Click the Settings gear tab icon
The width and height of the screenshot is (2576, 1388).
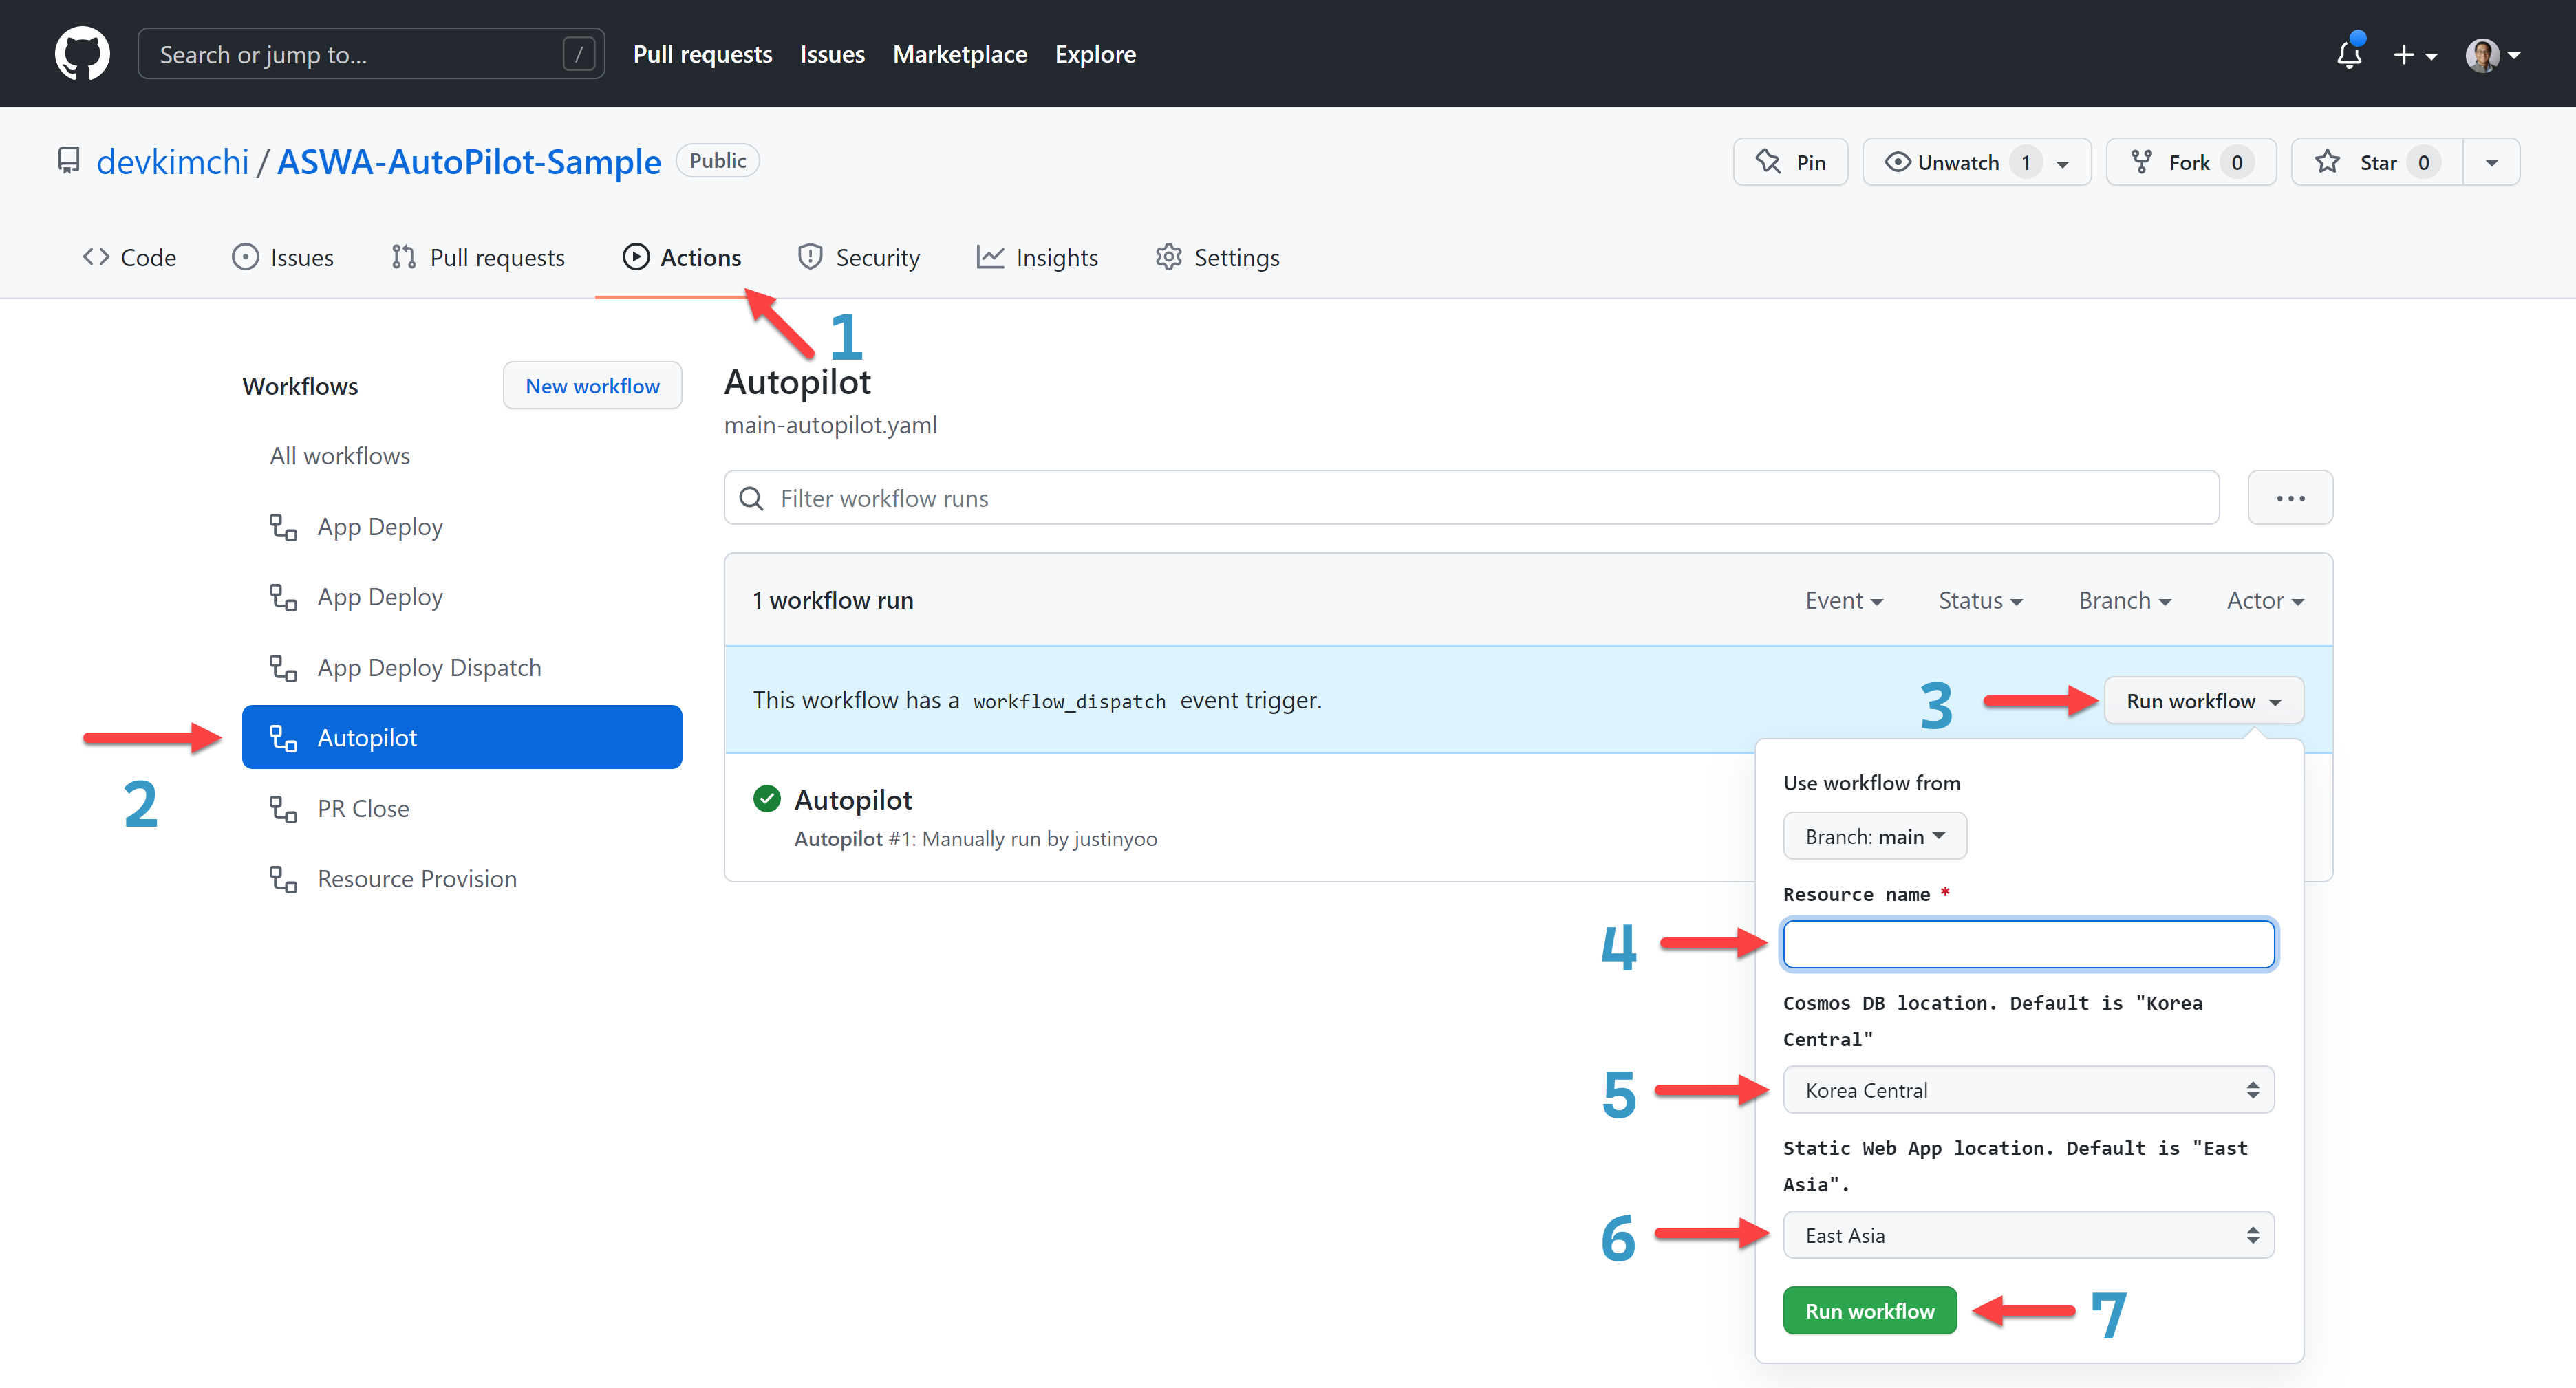(x=1168, y=257)
